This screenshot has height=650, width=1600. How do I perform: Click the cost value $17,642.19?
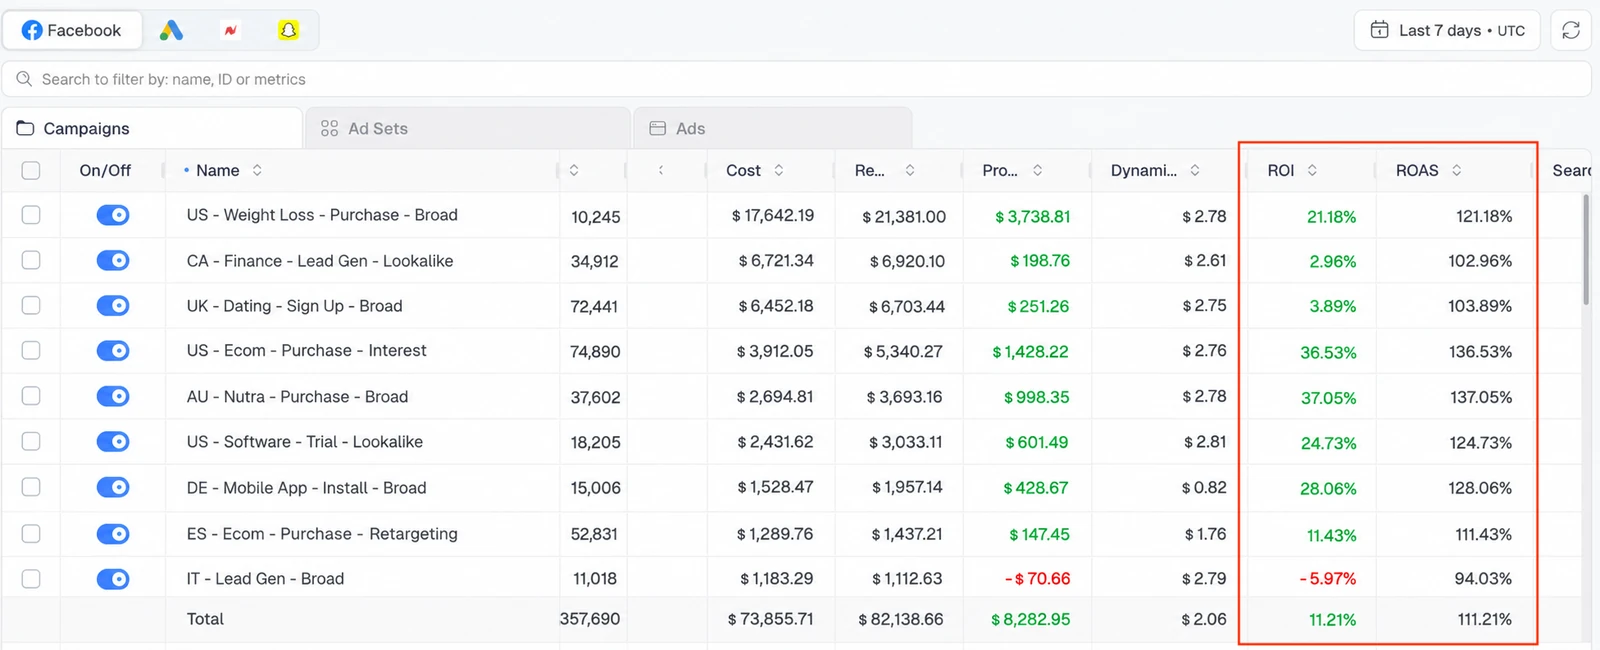tap(773, 215)
